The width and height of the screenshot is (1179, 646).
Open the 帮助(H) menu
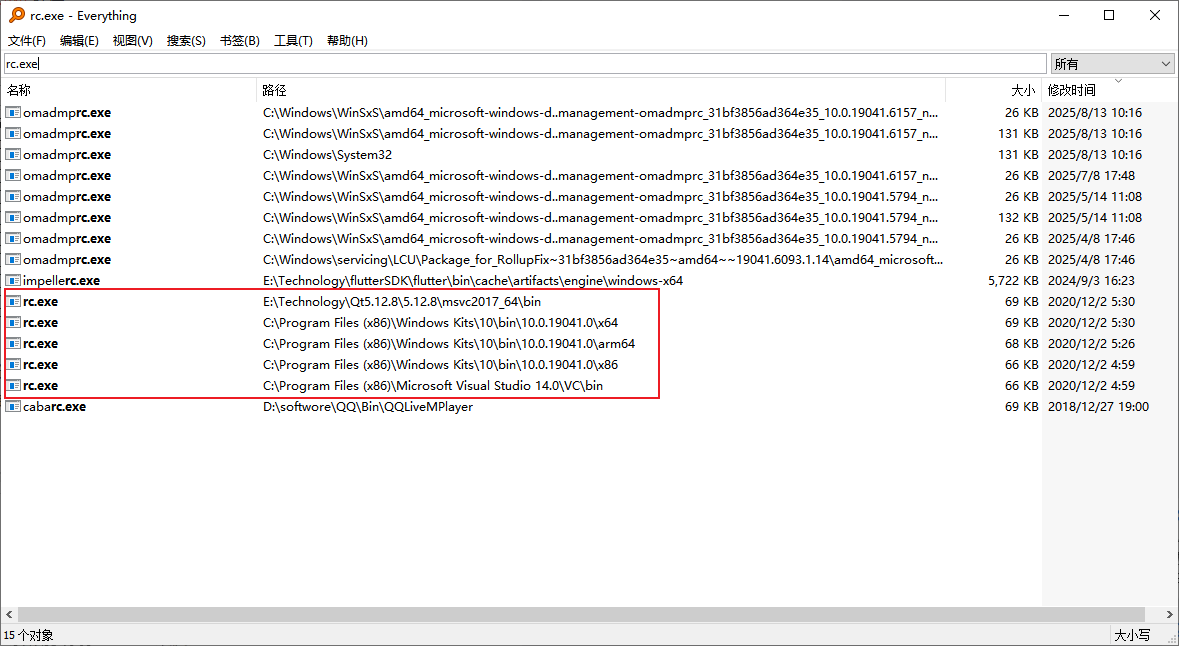[347, 41]
